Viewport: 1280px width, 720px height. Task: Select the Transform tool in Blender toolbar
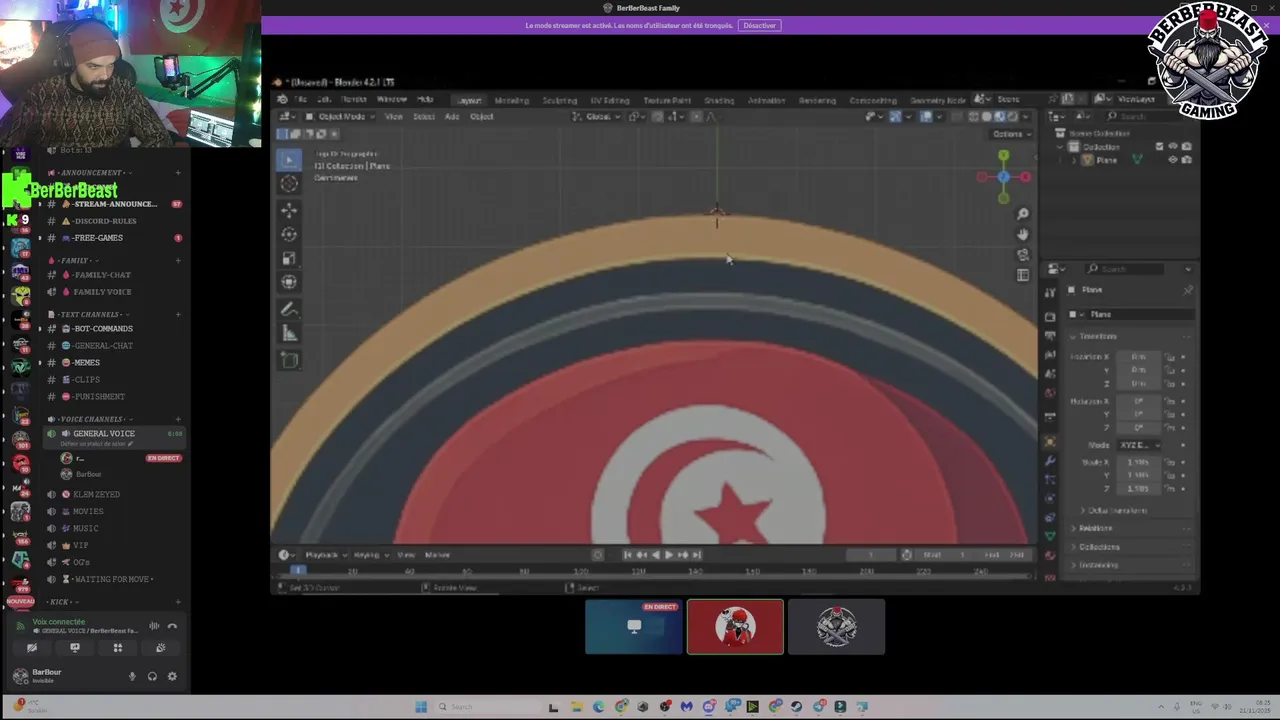pyautogui.click(x=289, y=282)
